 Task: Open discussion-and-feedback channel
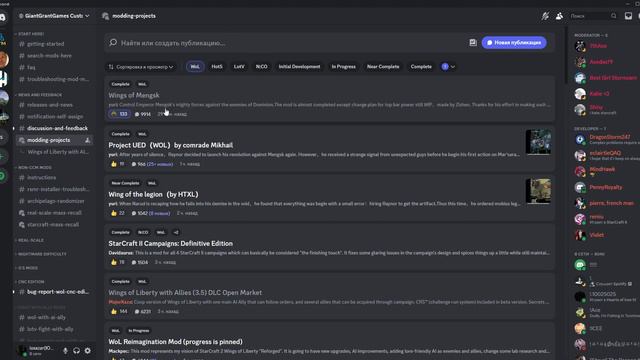click(x=54, y=128)
